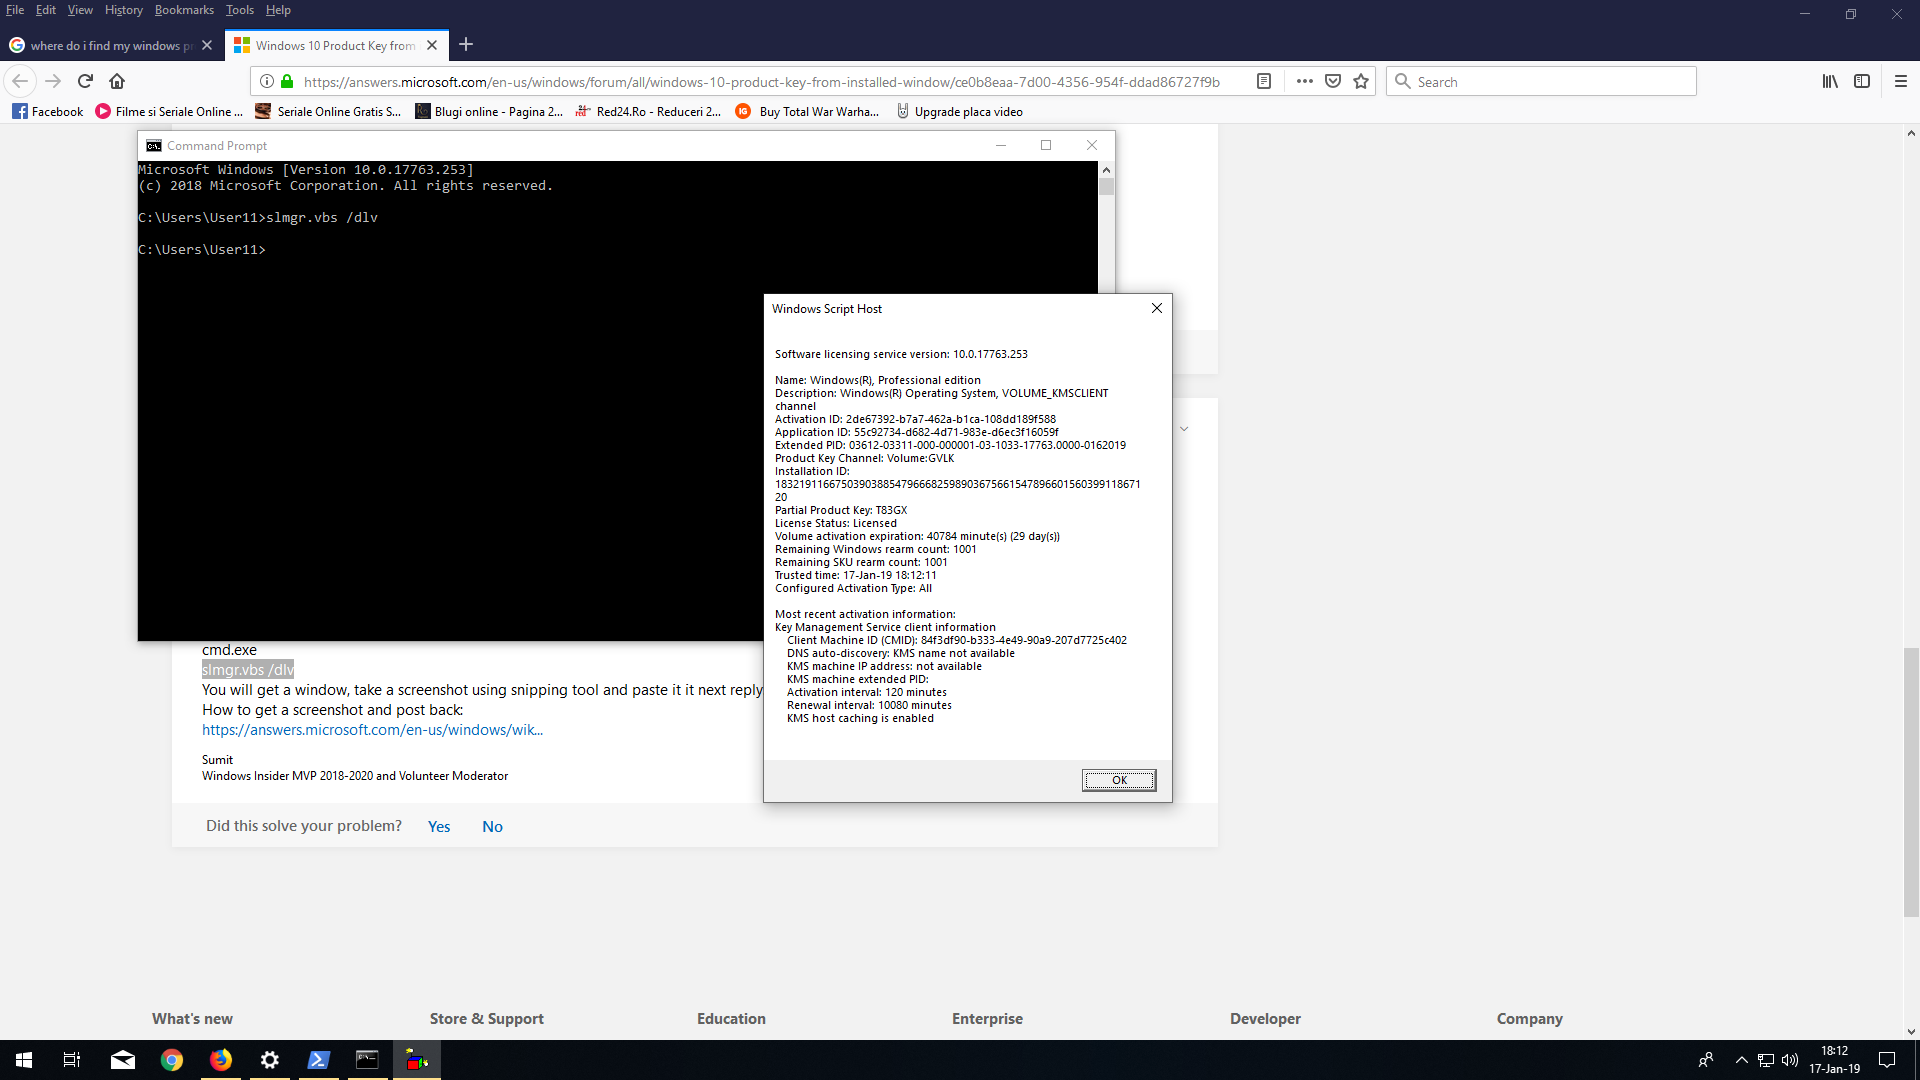The height and width of the screenshot is (1080, 1920).
Task: Open Windows Start menu
Action: 24,1060
